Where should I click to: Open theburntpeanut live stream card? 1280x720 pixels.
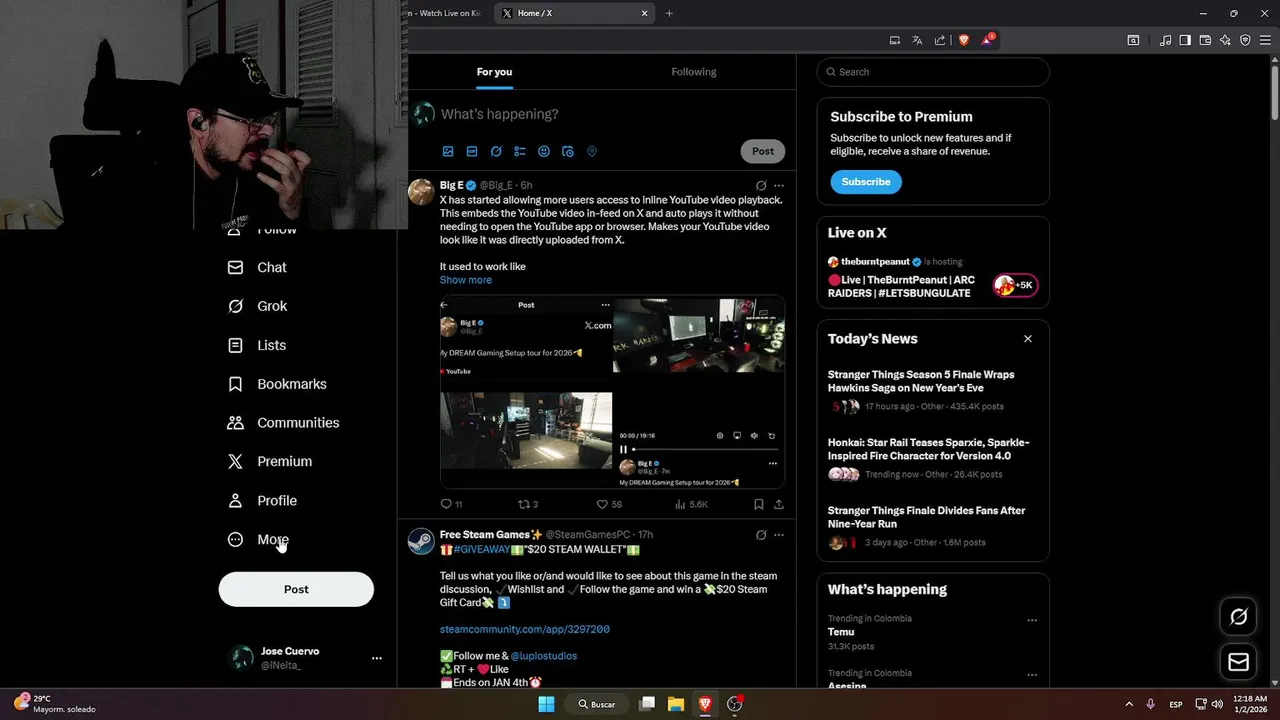click(933, 277)
